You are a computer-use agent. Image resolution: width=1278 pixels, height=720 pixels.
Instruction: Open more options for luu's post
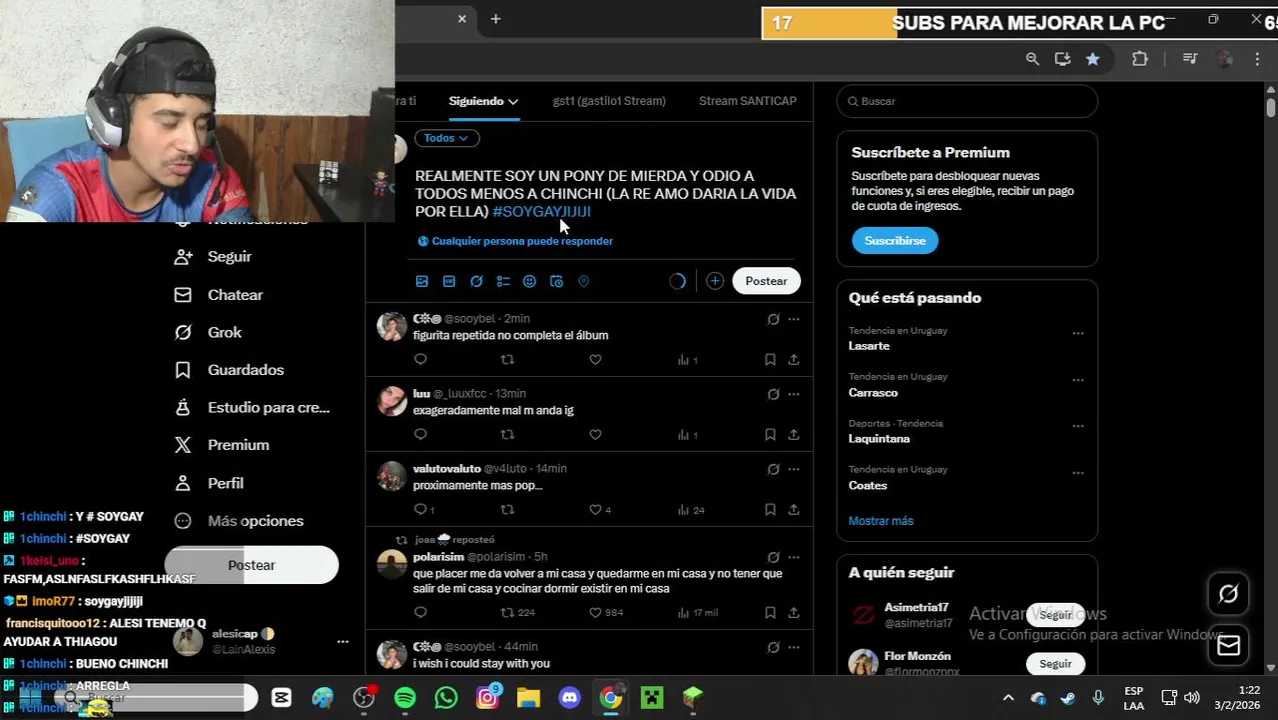794,394
